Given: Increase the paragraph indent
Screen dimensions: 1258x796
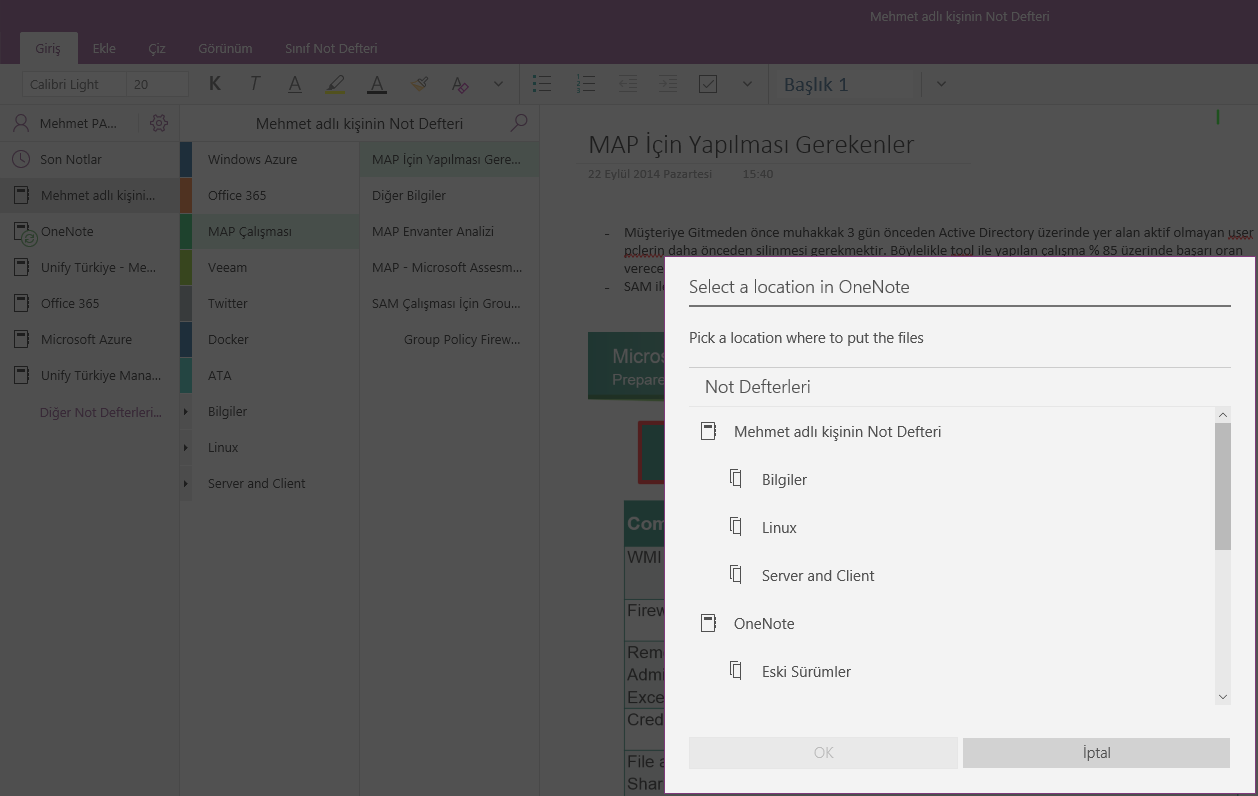Looking at the screenshot, I should point(667,84).
